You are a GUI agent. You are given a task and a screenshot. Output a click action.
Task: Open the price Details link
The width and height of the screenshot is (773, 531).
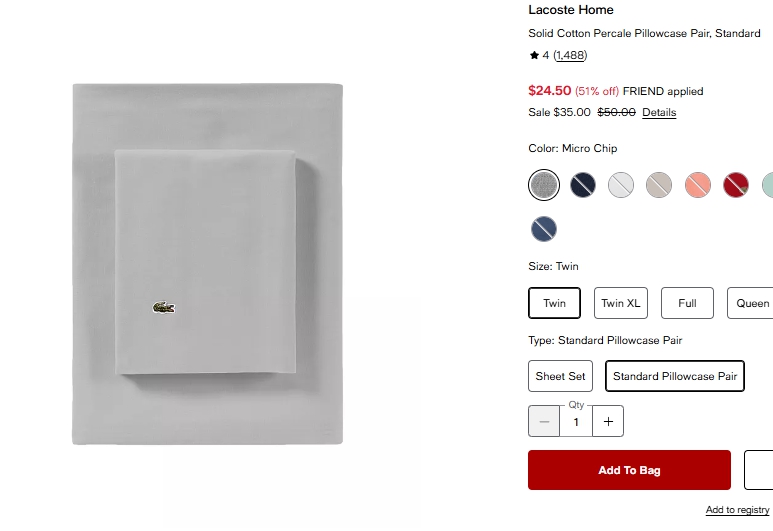(659, 112)
